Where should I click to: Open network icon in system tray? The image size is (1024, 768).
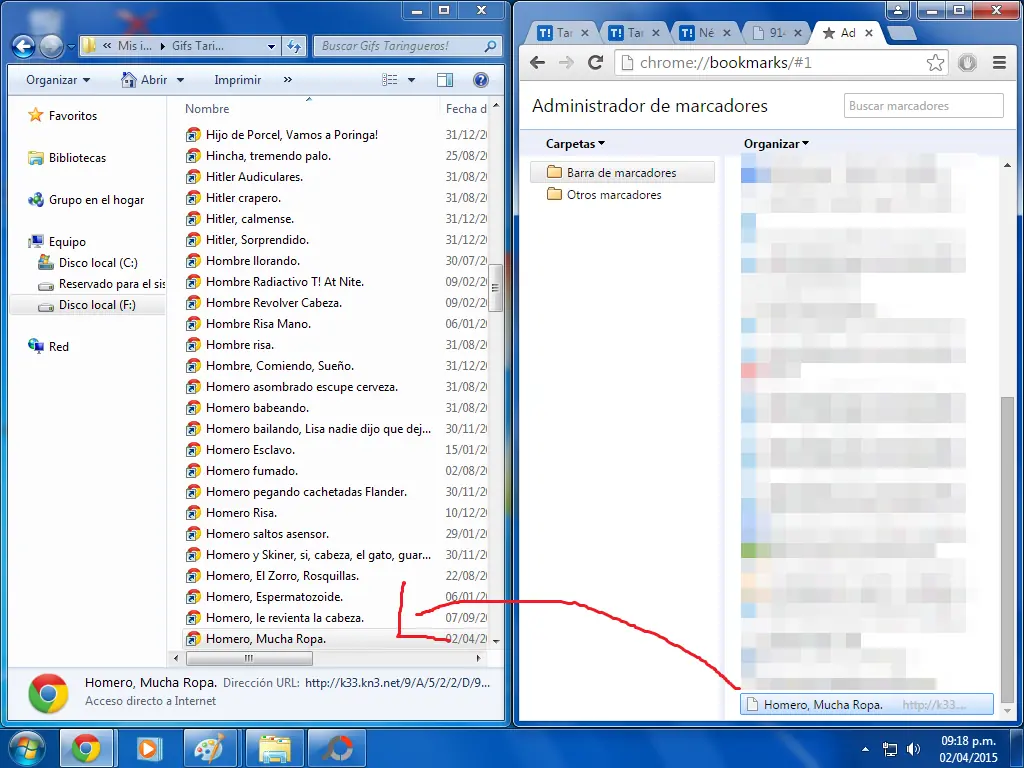pyautogui.click(x=889, y=749)
